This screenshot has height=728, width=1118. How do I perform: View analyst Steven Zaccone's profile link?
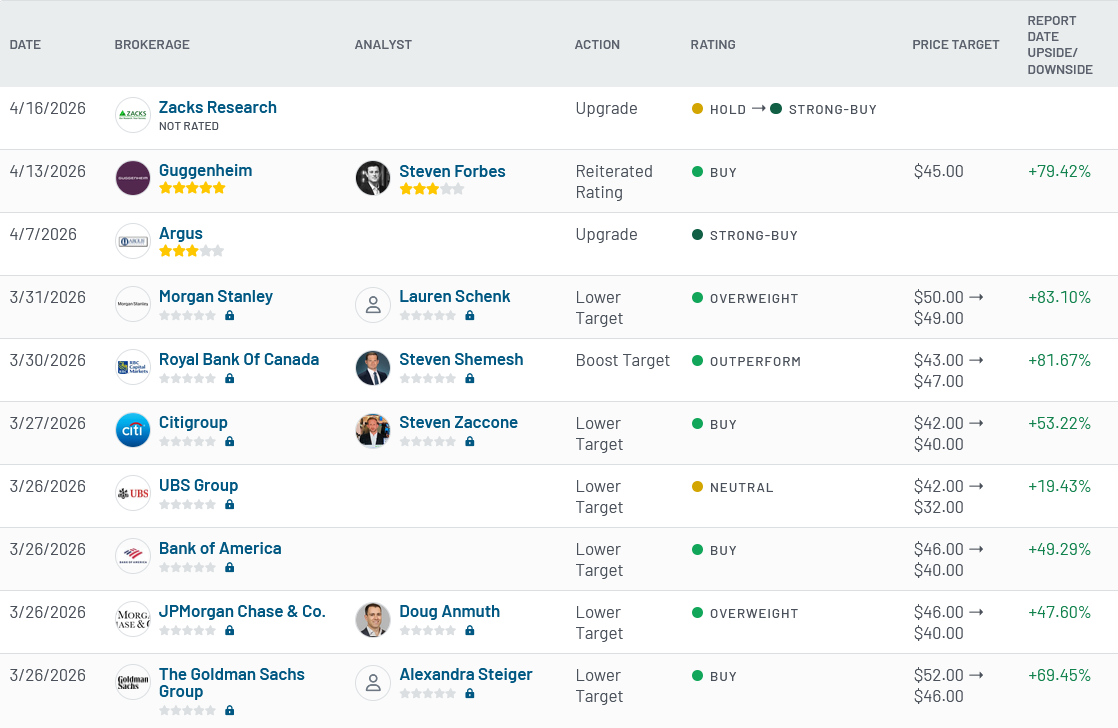tap(458, 422)
